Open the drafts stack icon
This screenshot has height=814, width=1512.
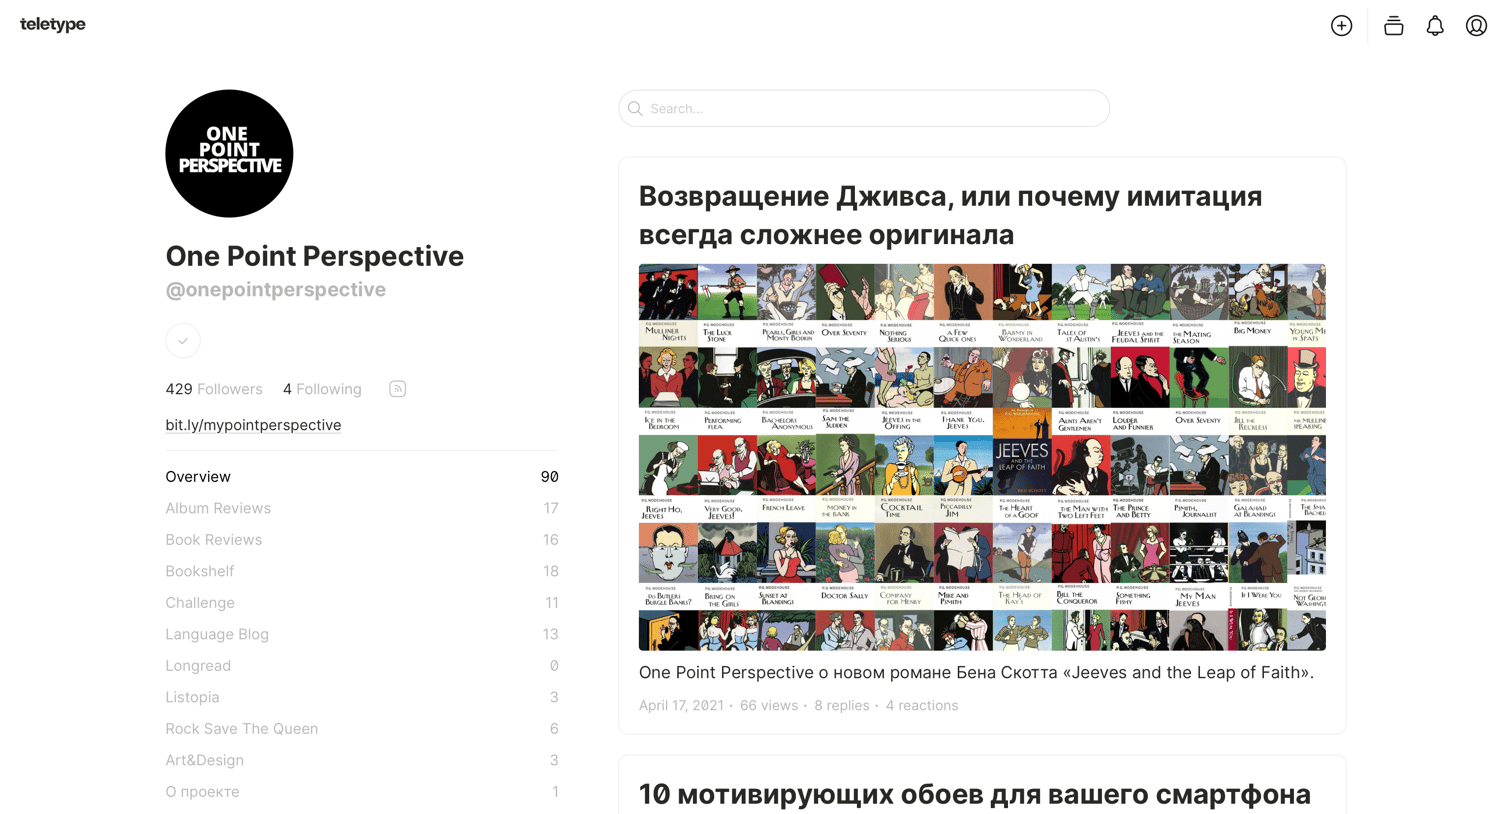[1393, 26]
